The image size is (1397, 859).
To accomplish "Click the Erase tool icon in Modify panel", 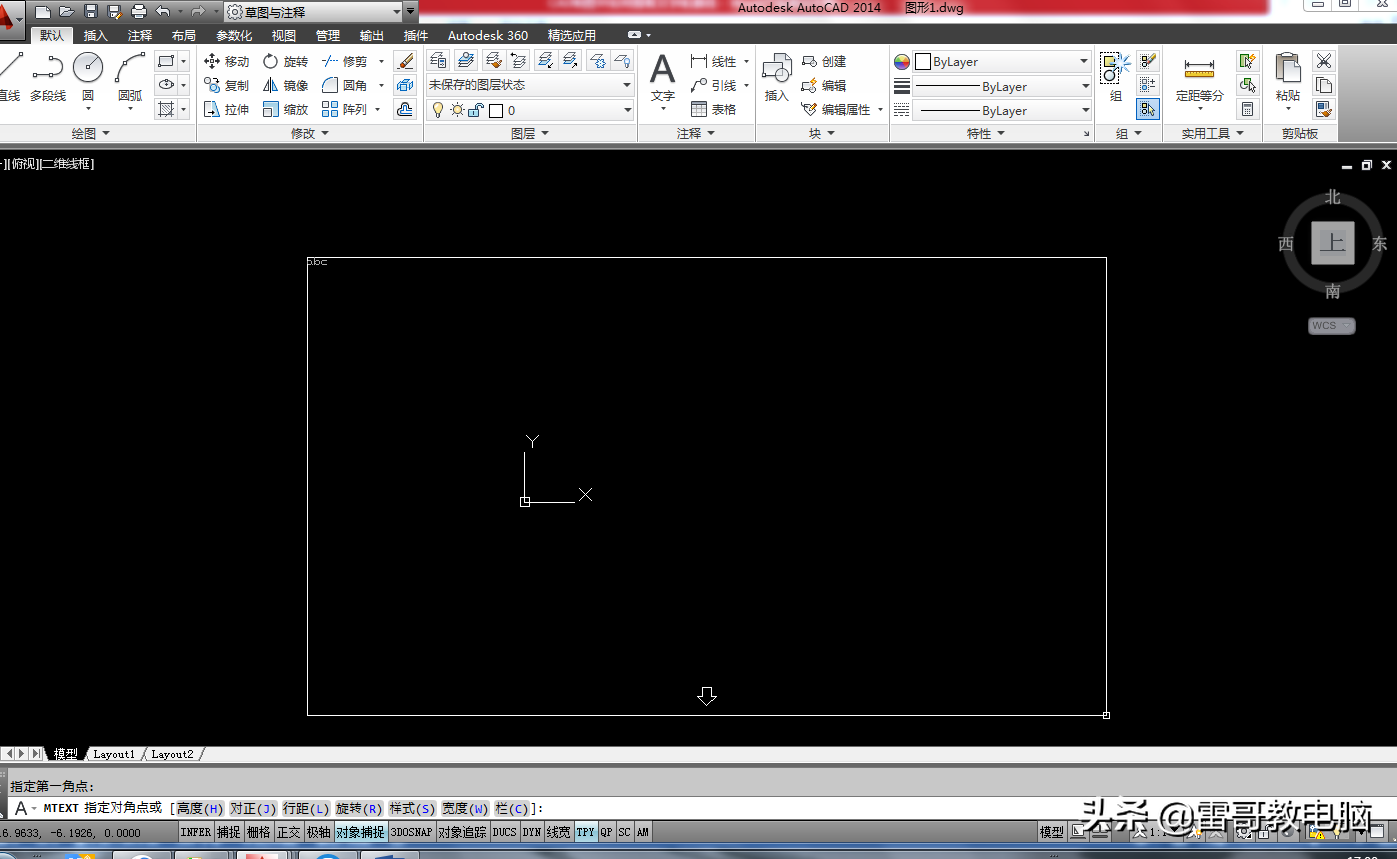I will click(405, 61).
